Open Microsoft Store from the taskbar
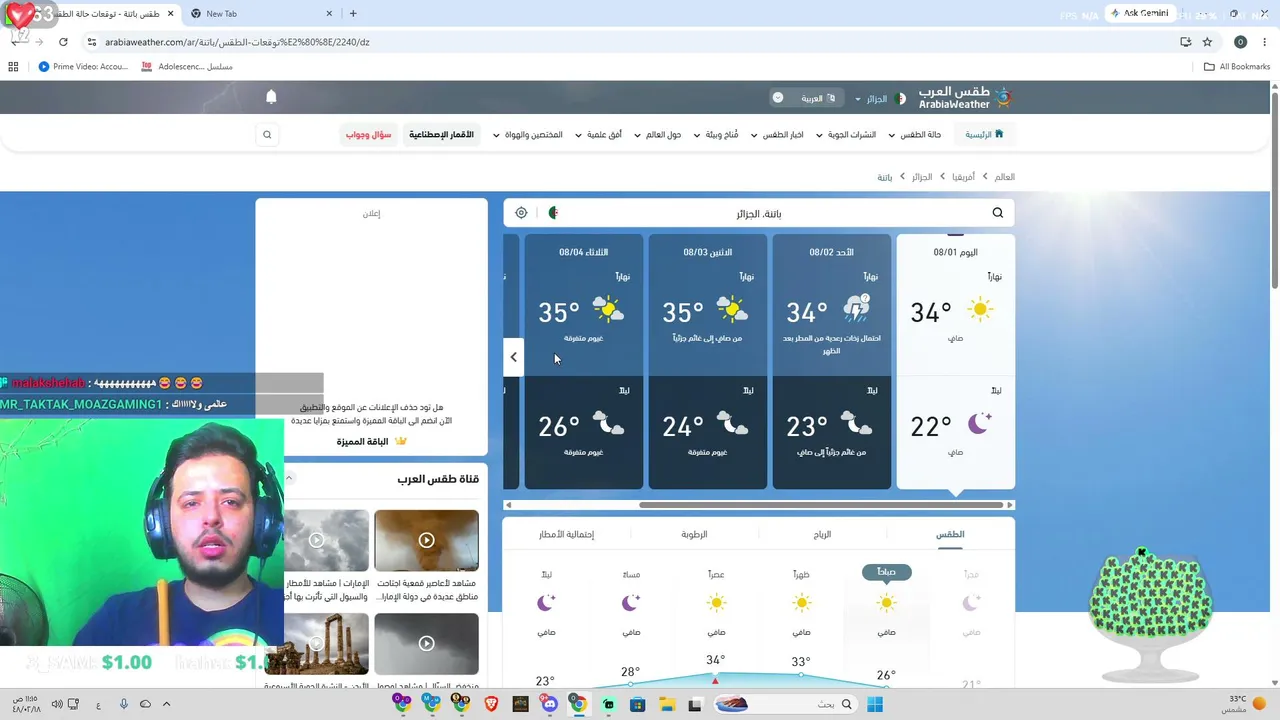This screenshot has width=1280, height=720. pos(637,704)
